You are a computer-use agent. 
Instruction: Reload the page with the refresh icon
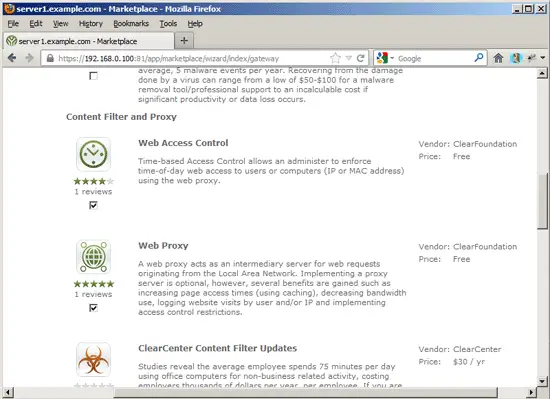click(361, 58)
